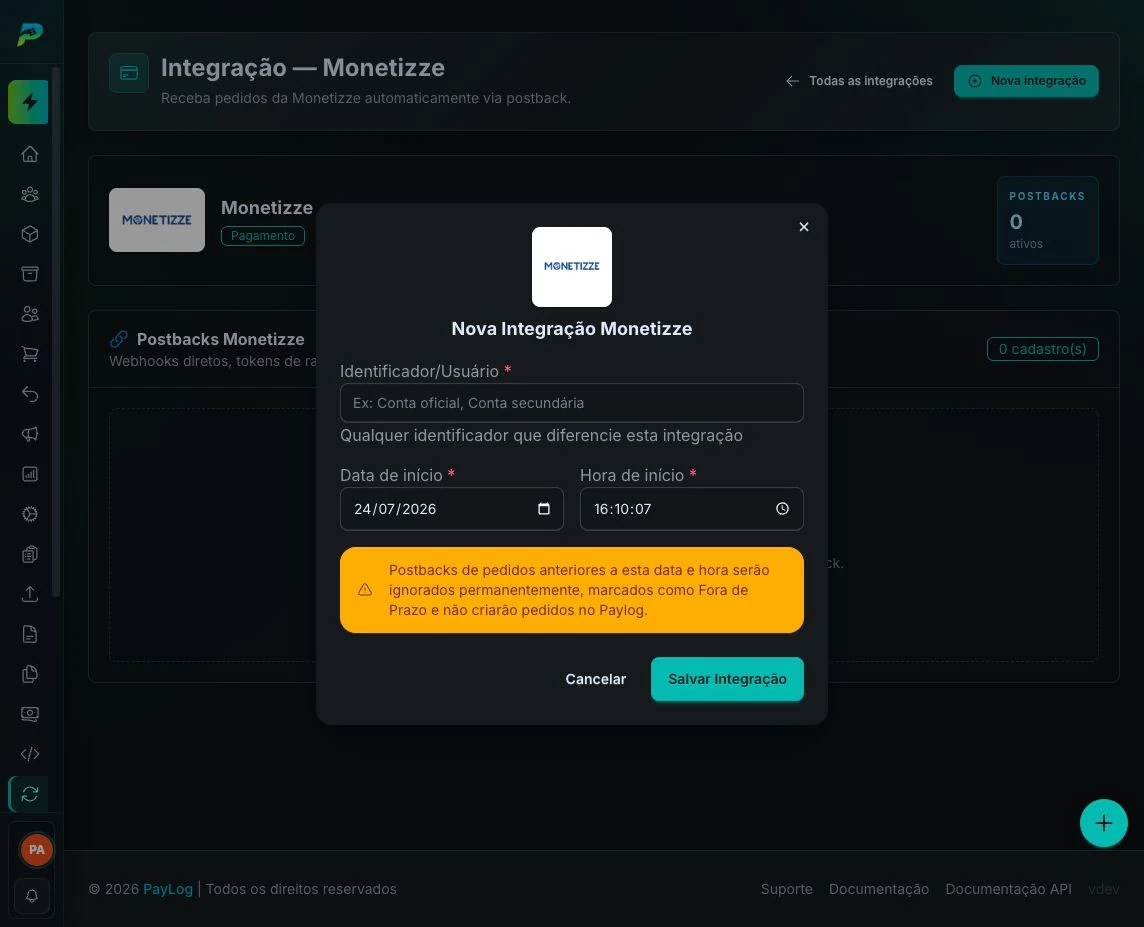Image resolution: width=1144 pixels, height=927 pixels.
Task: Click the sidebar vertical scrollbar
Action: coord(56,332)
